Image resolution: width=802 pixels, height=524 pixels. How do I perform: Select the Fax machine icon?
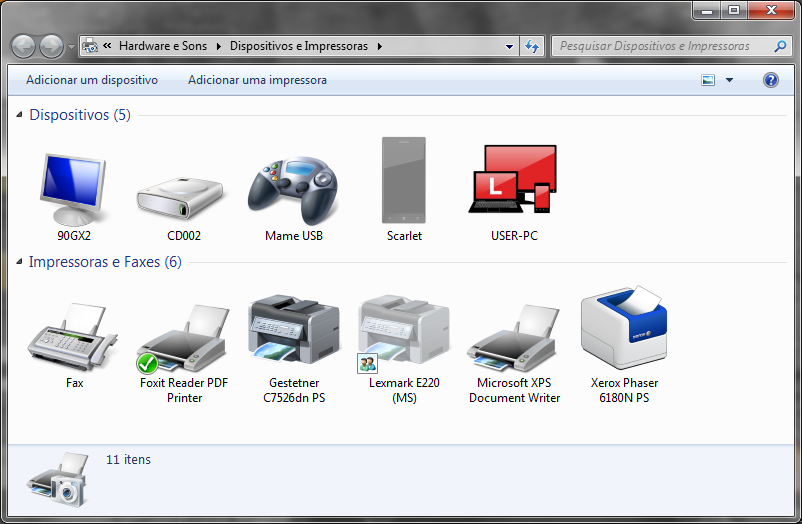[72, 337]
